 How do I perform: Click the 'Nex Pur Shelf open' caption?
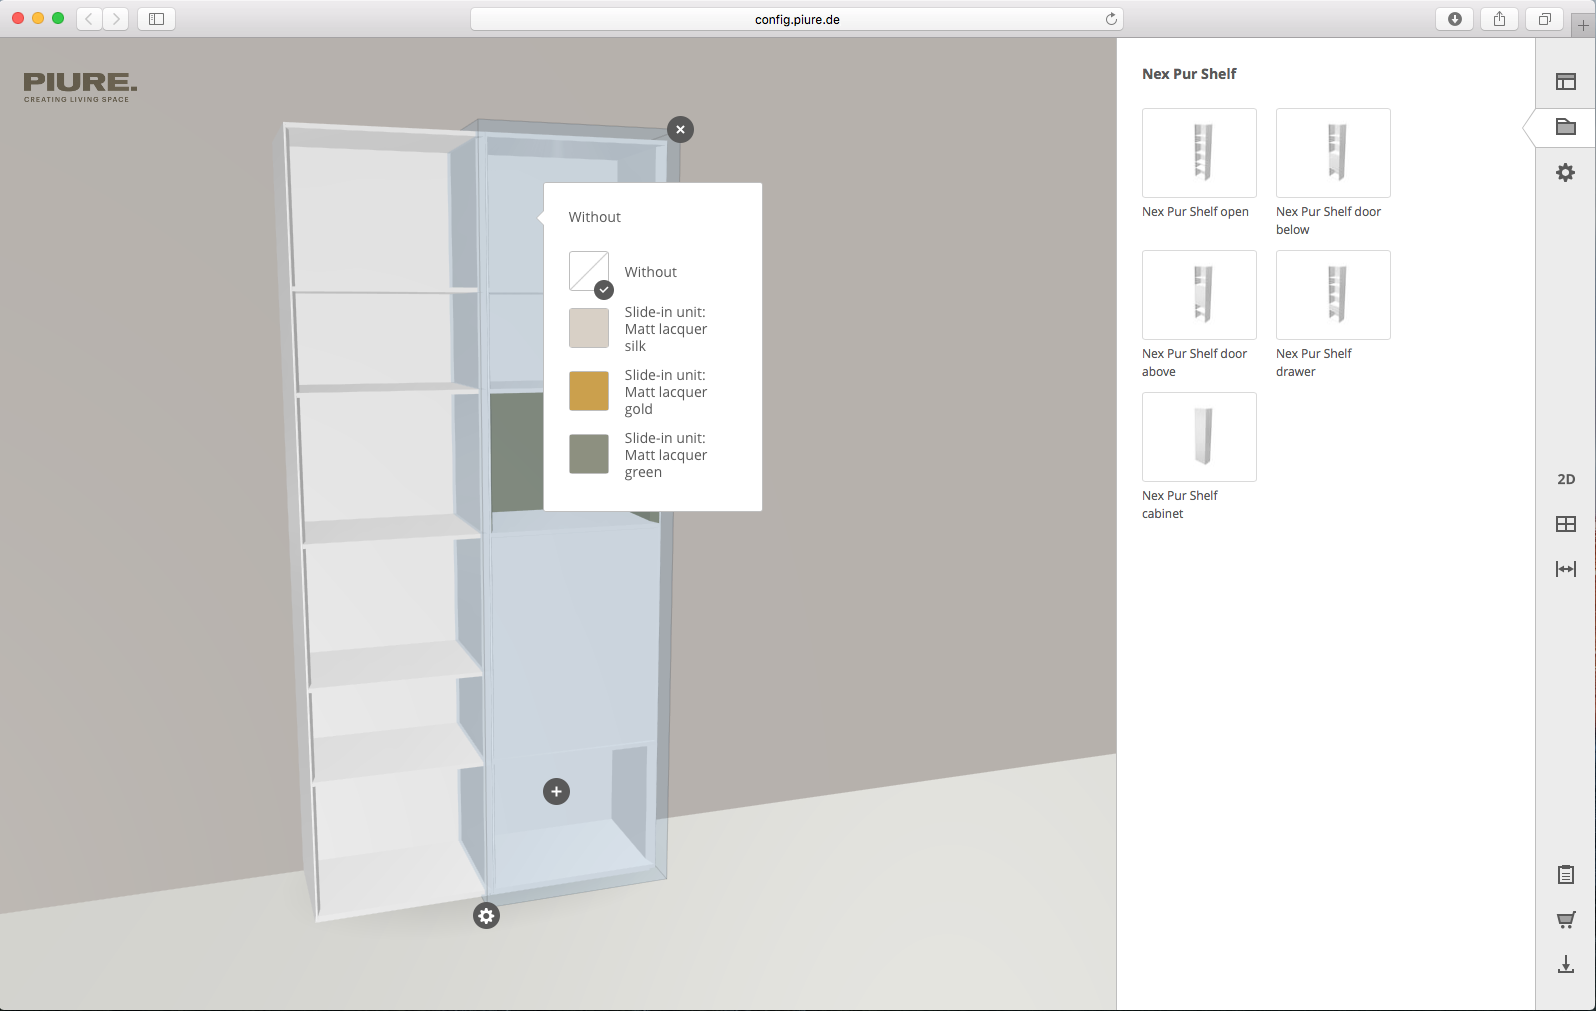point(1195,211)
